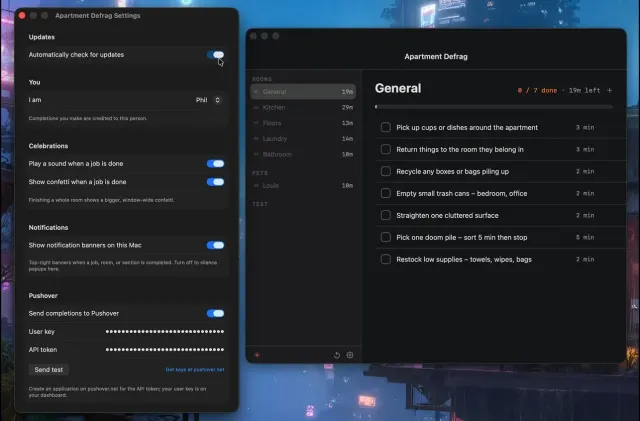
Task: Turn off Send completions to Pushover
Action: click(x=215, y=313)
